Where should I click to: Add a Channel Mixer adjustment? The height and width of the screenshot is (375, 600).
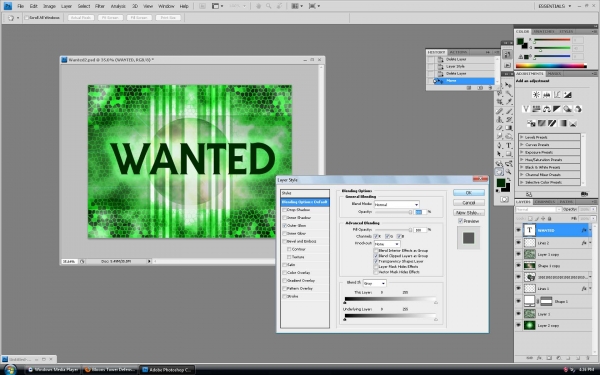(x=578, y=109)
